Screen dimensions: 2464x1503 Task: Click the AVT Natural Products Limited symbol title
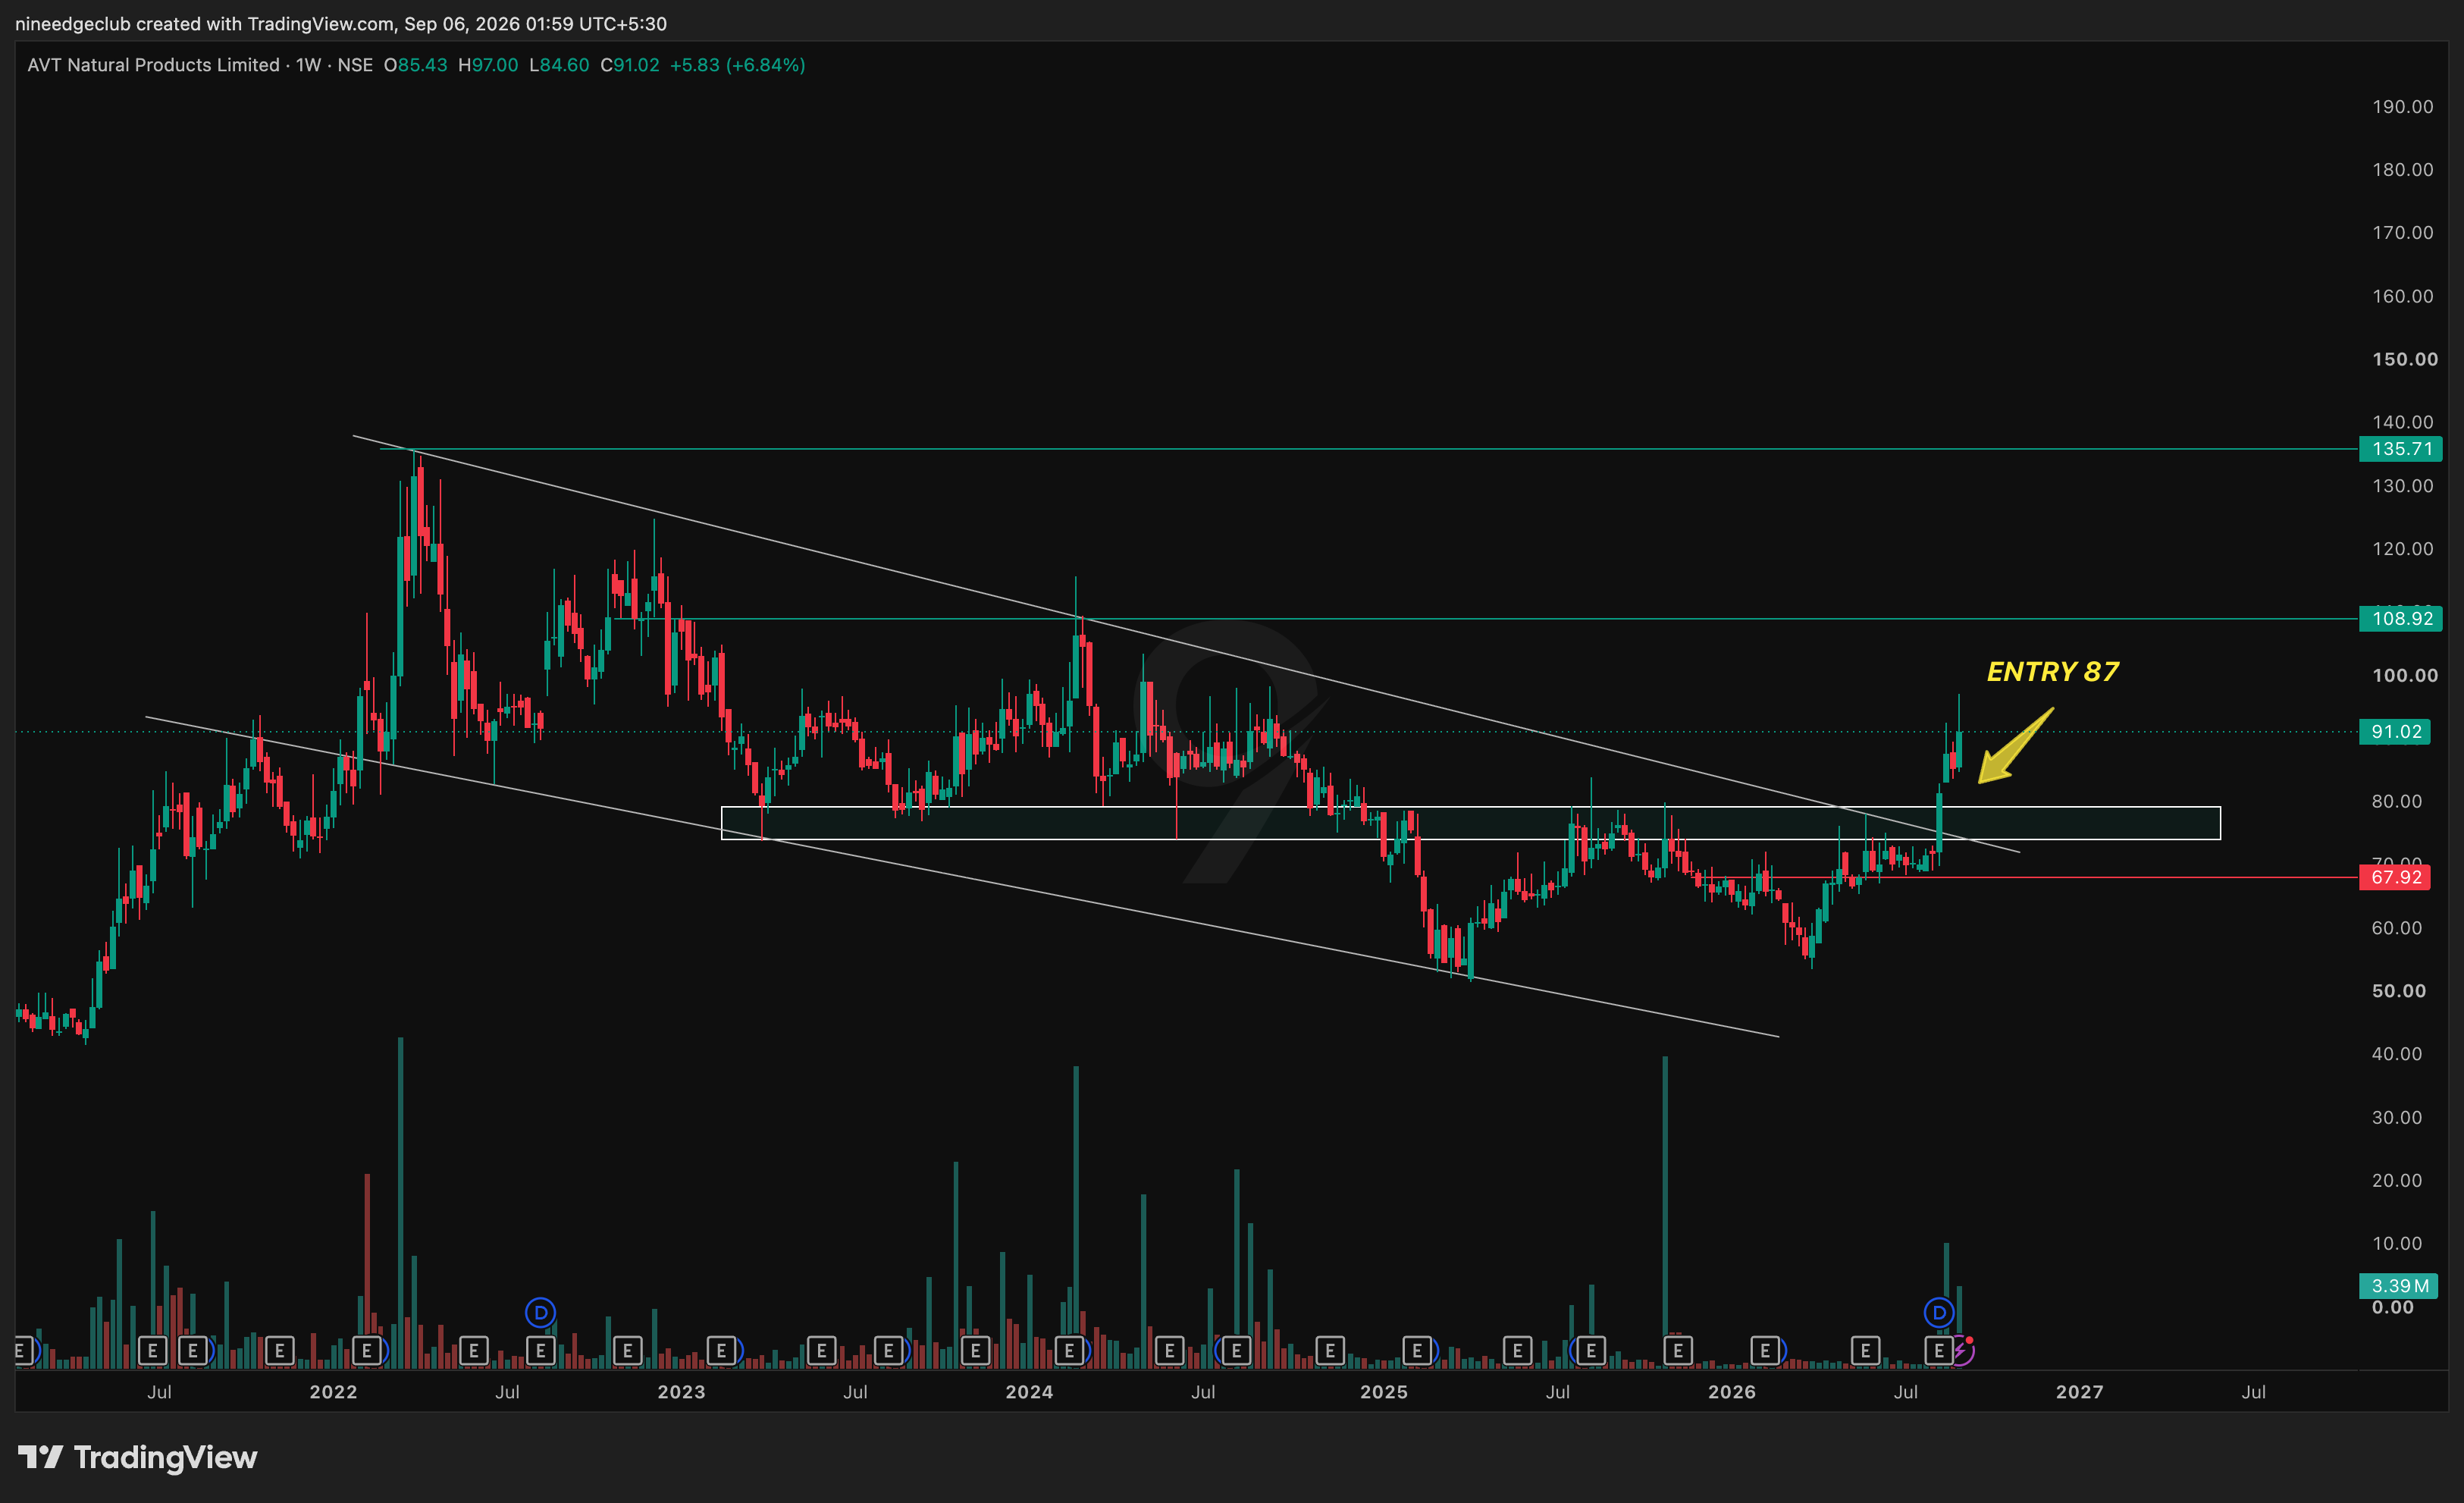pyautogui.click(x=153, y=65)
